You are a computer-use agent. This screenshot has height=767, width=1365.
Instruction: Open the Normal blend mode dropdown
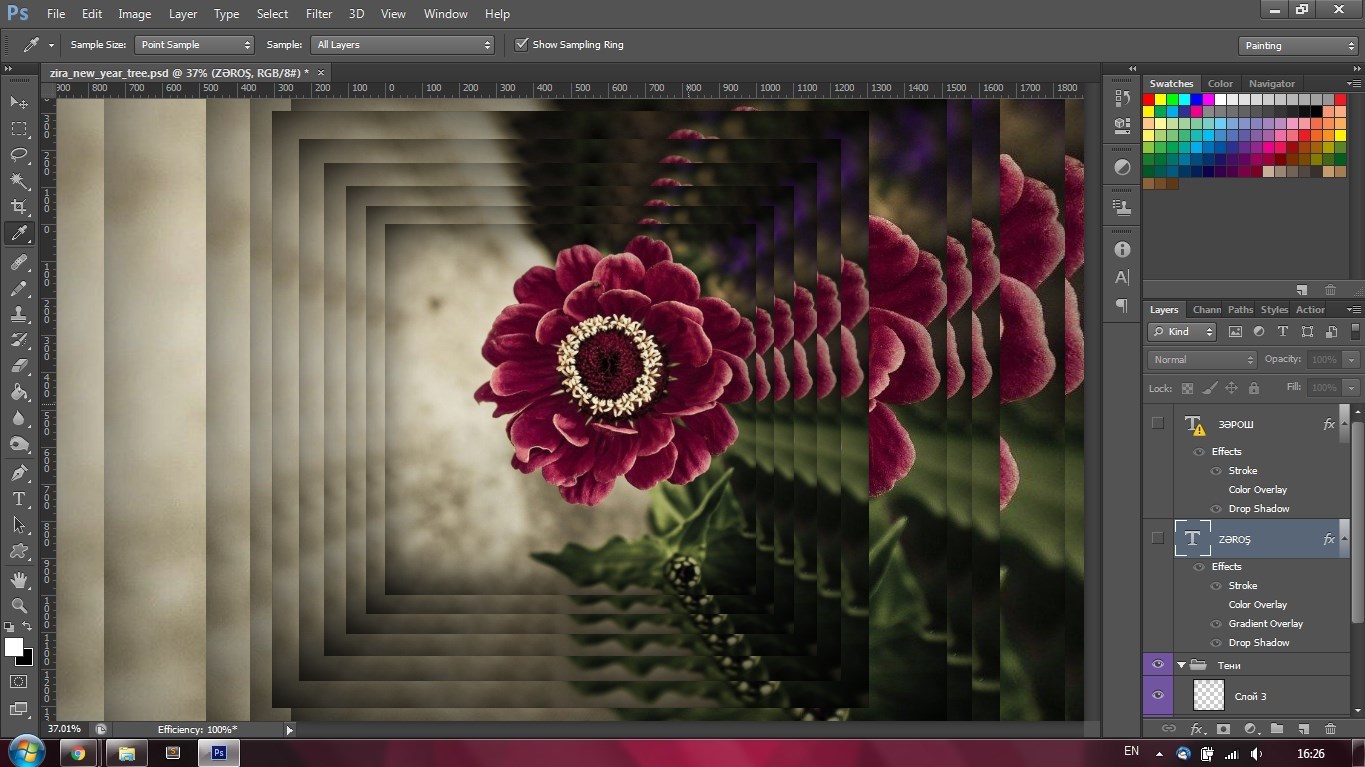tap(1202, 359)
